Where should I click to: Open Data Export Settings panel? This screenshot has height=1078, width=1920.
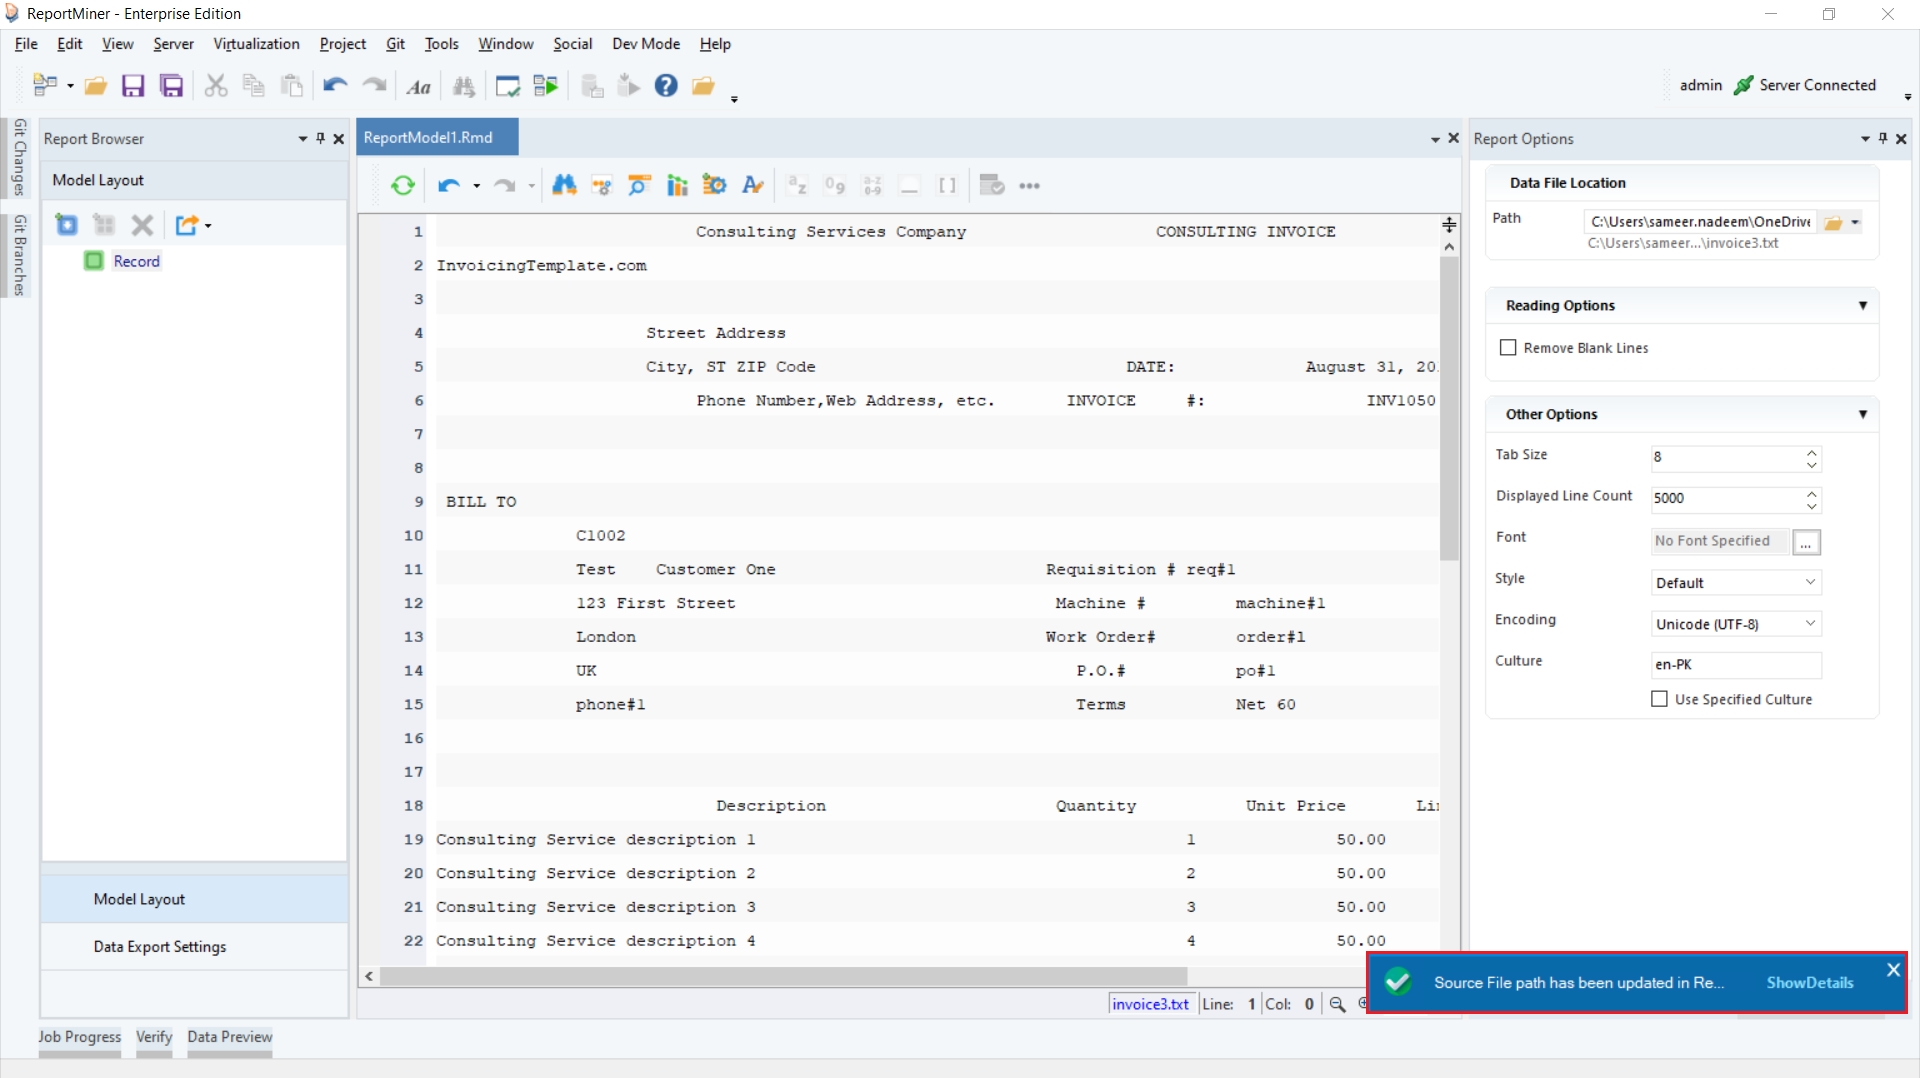tap(160, 947)
